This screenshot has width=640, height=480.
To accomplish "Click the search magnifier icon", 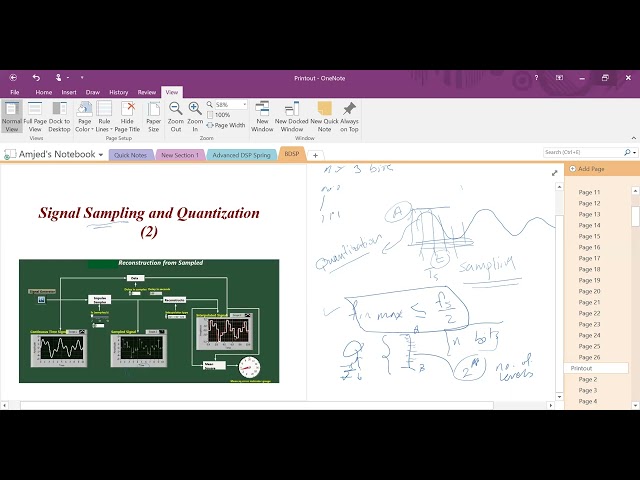I will 627,152.
